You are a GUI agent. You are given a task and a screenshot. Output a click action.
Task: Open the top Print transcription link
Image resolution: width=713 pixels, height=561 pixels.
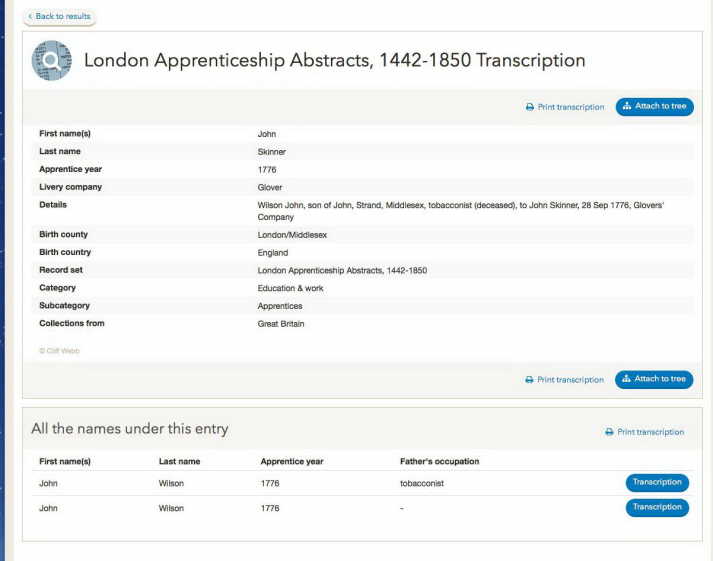[565, 107]
